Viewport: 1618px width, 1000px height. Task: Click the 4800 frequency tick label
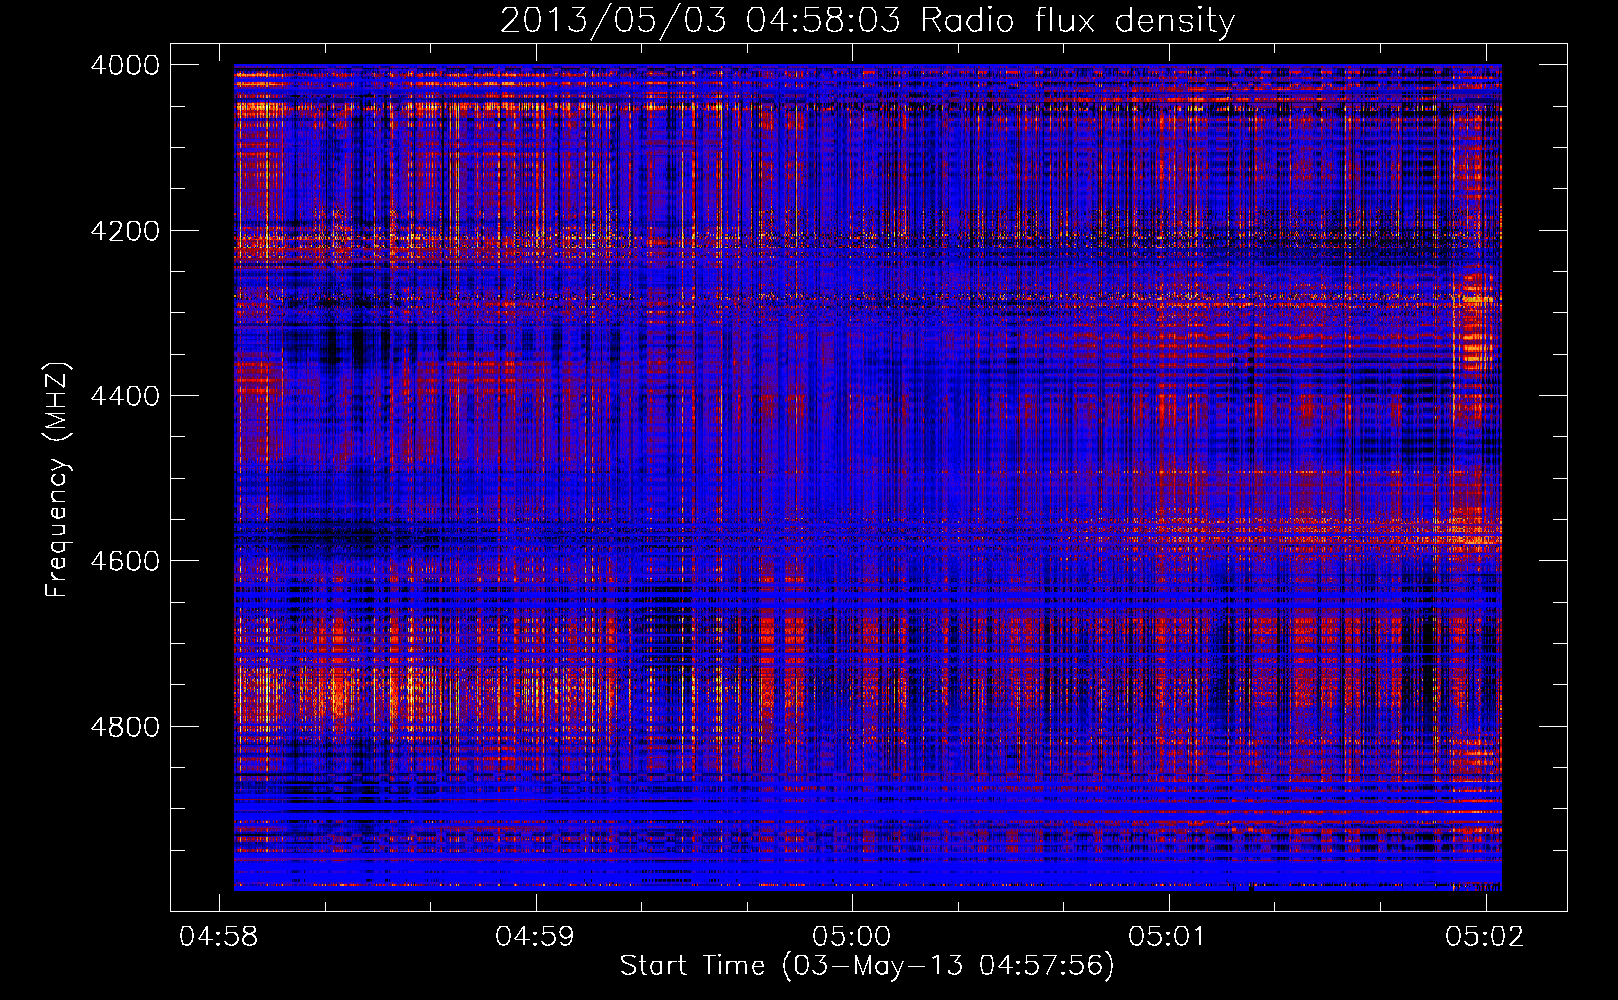[x=125, y=727]
